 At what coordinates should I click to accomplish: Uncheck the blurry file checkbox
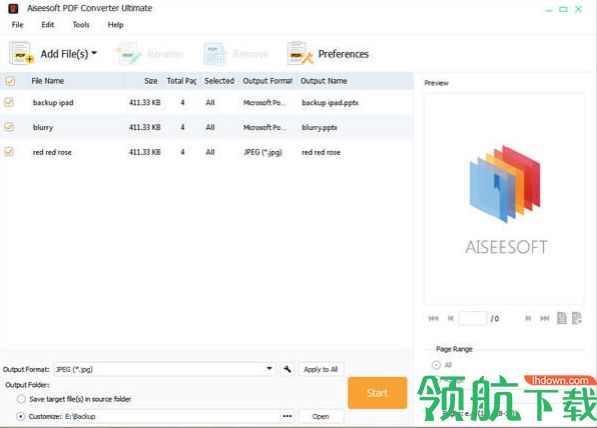click(x=9, y=127)
